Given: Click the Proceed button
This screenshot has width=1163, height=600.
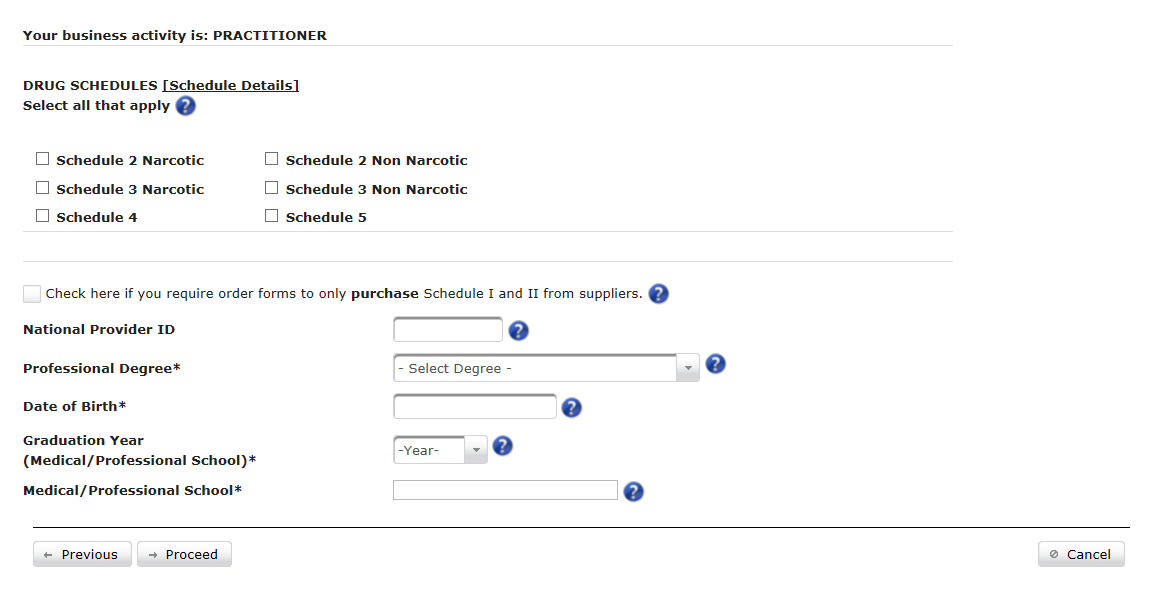Looking at the screenshot, I should (184, 554).
